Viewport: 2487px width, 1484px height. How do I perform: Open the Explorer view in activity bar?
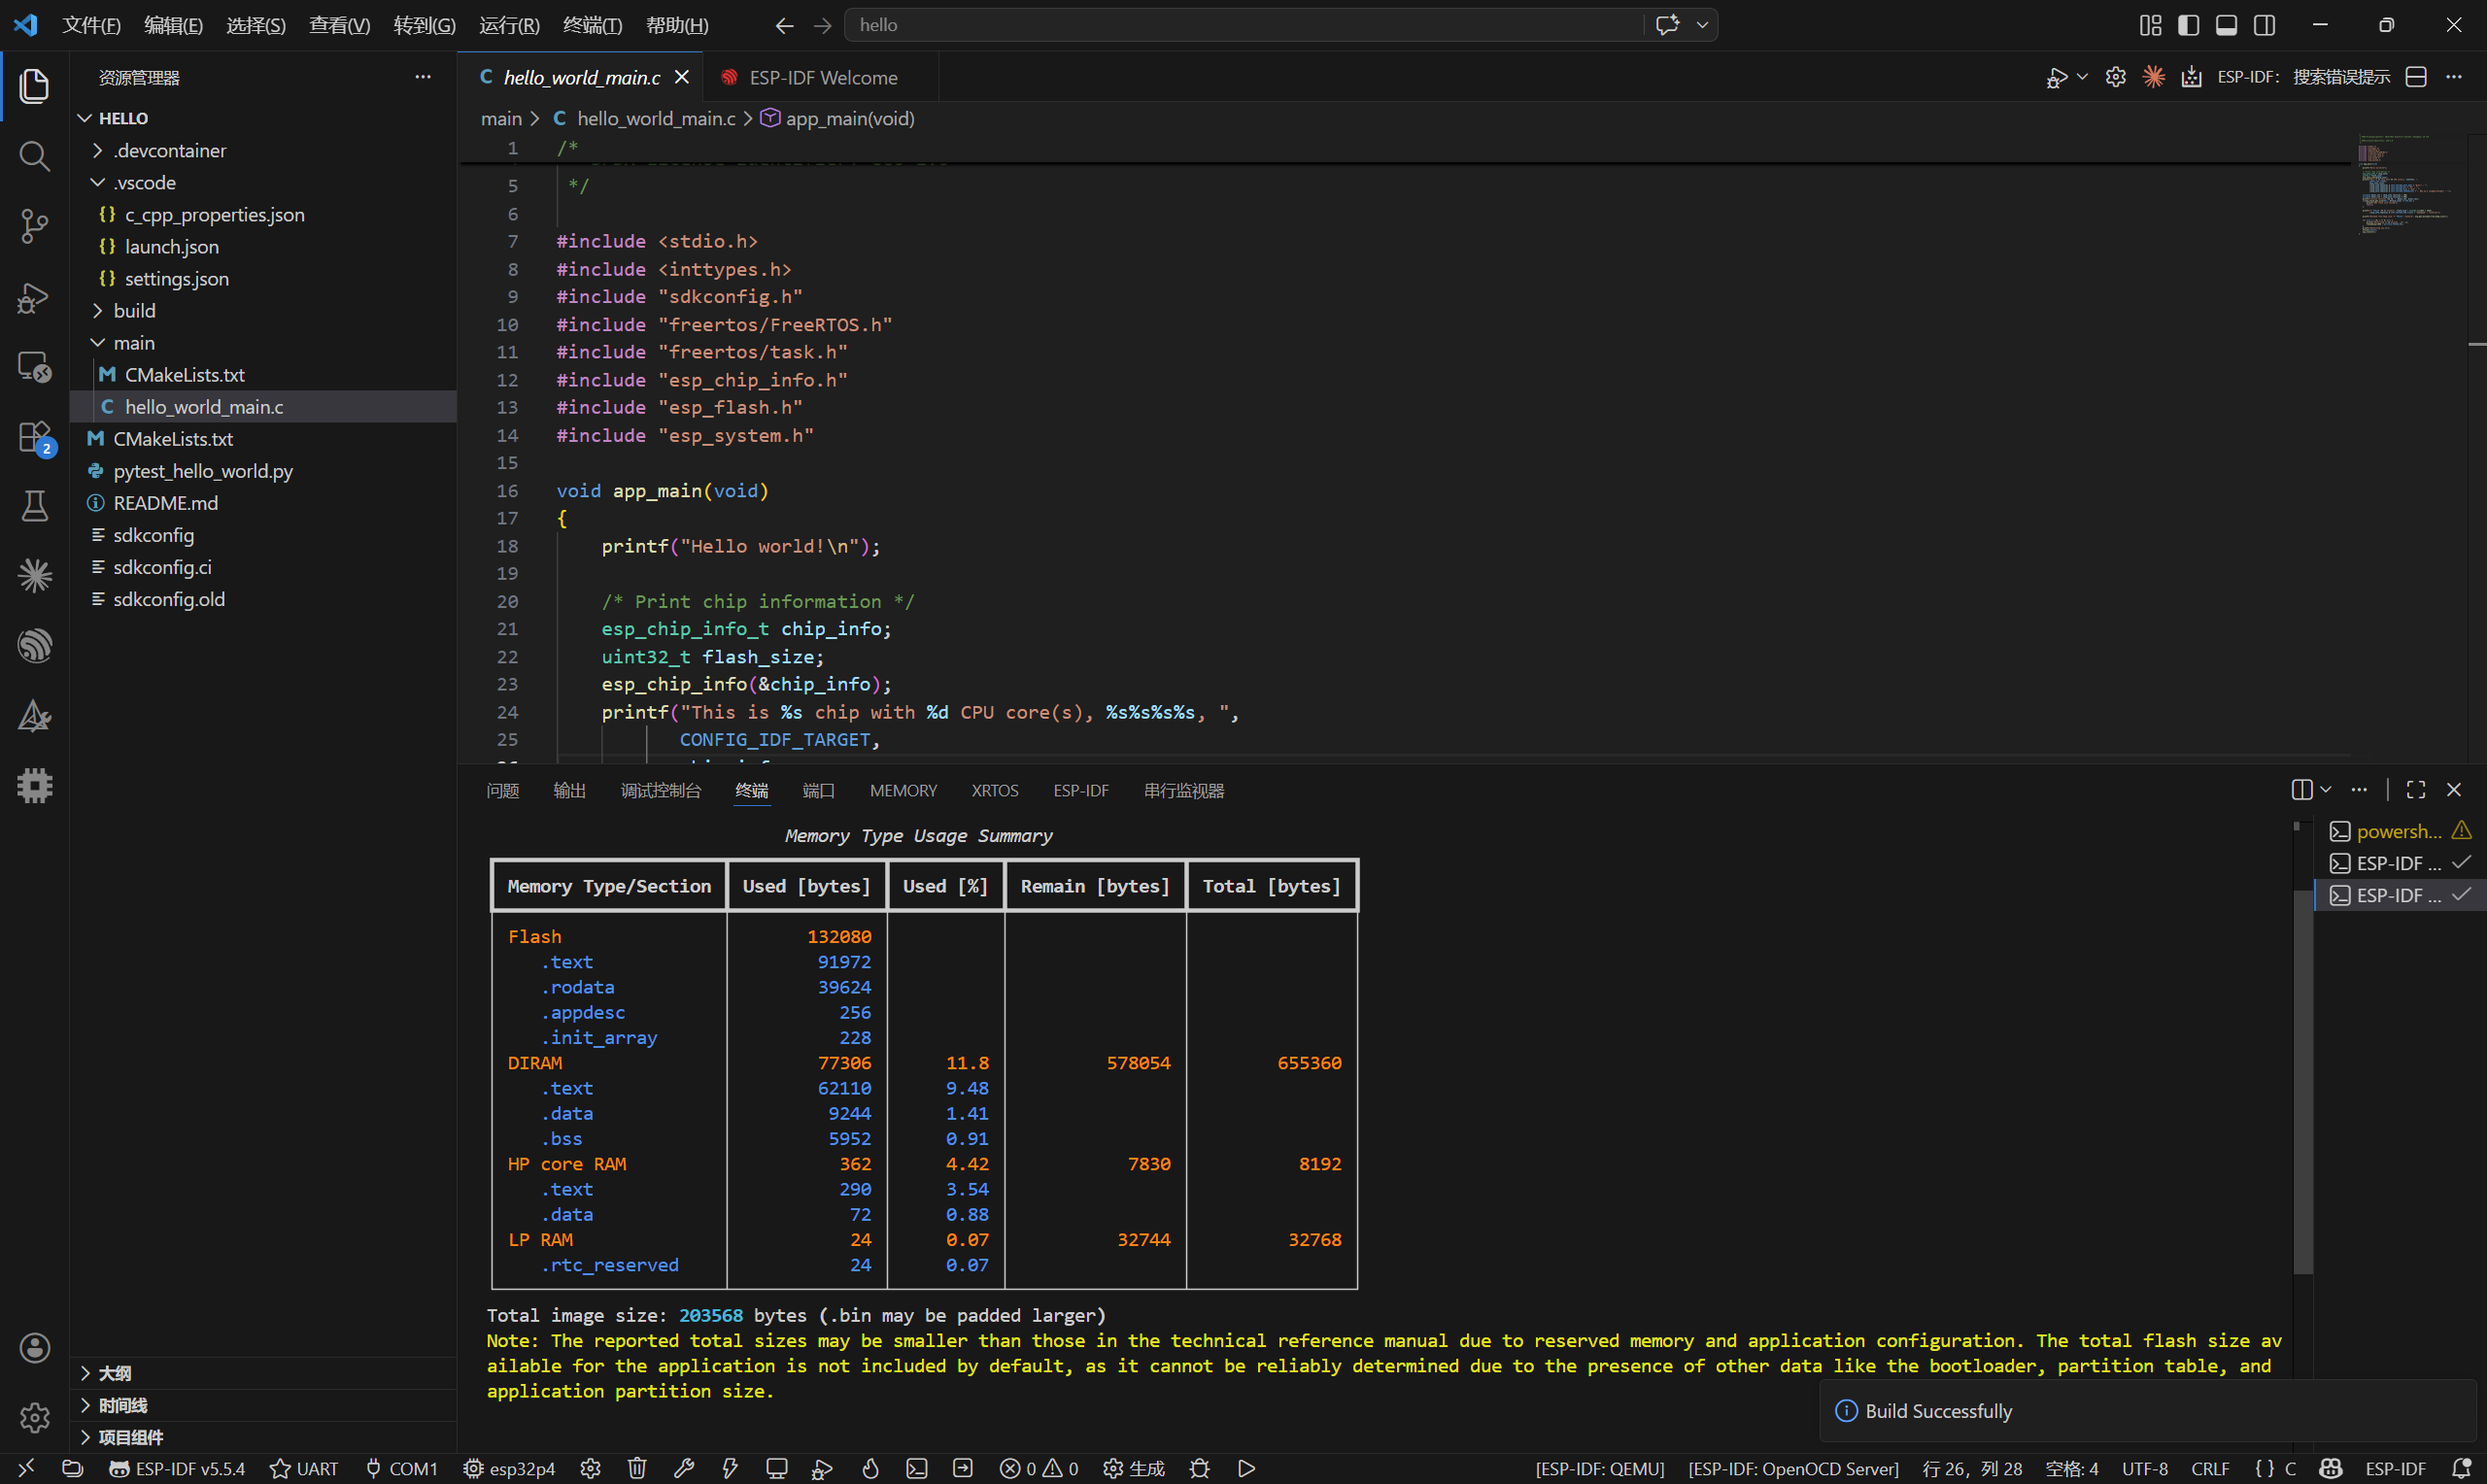coord(34,86)
